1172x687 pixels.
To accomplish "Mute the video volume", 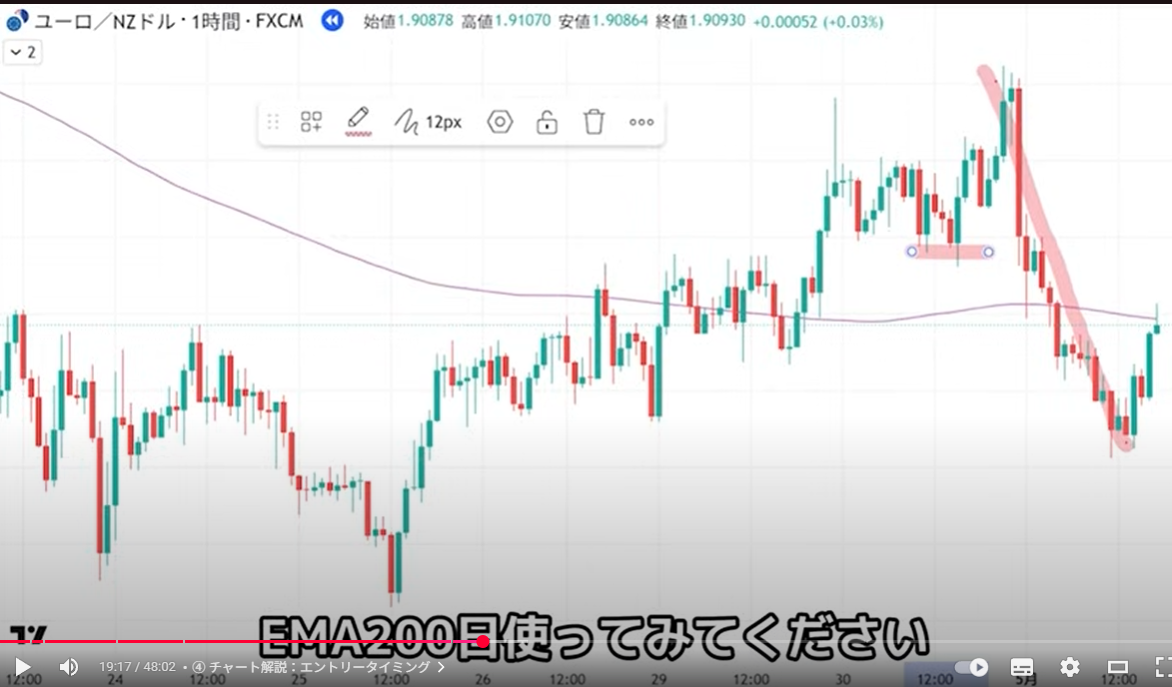I will pyautogui.click(x=68, y=667).
